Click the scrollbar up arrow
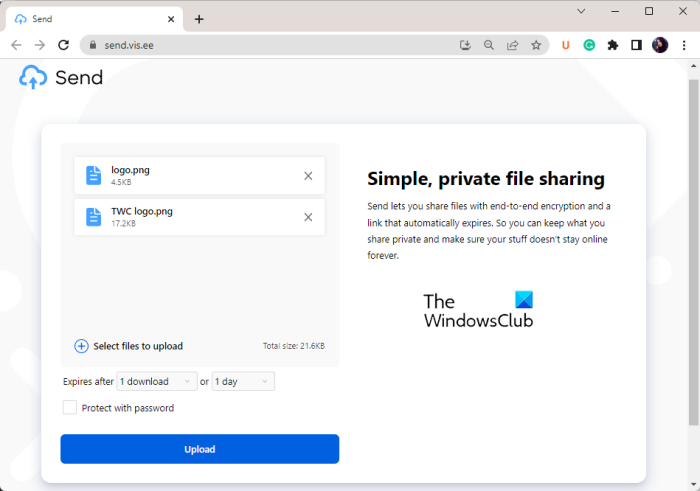This screenshot has height=491, width=700. coord(693,66)
